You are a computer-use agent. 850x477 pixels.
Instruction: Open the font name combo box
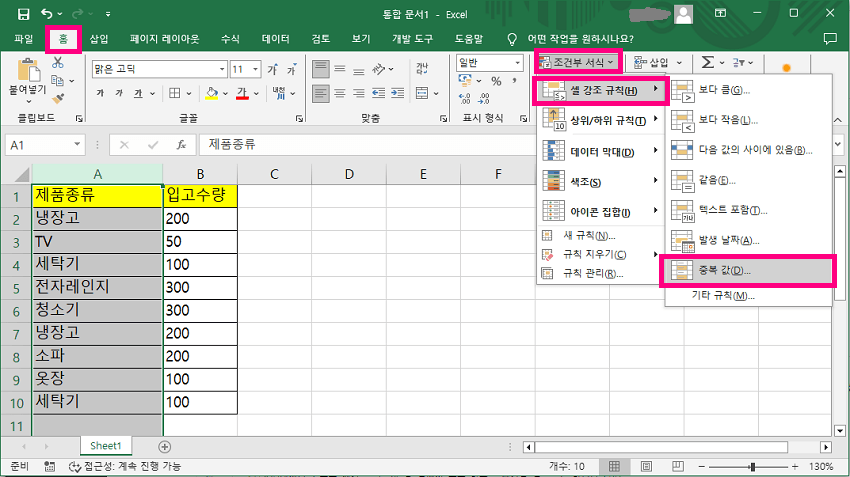point(159,69)
